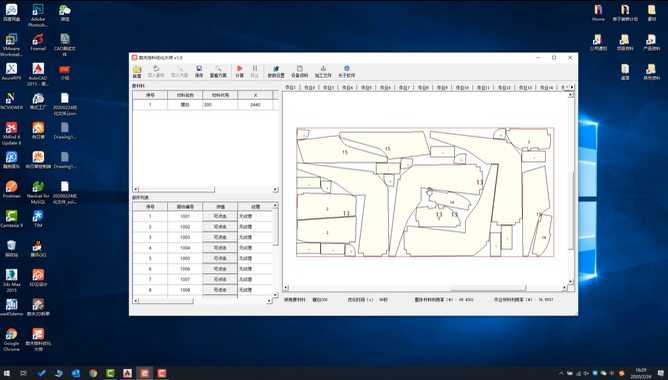Image resolution: width=668 pixels, height=380 pixels.
Task: Click the Stop pause-bars toolbar icon
Action: 255,71
